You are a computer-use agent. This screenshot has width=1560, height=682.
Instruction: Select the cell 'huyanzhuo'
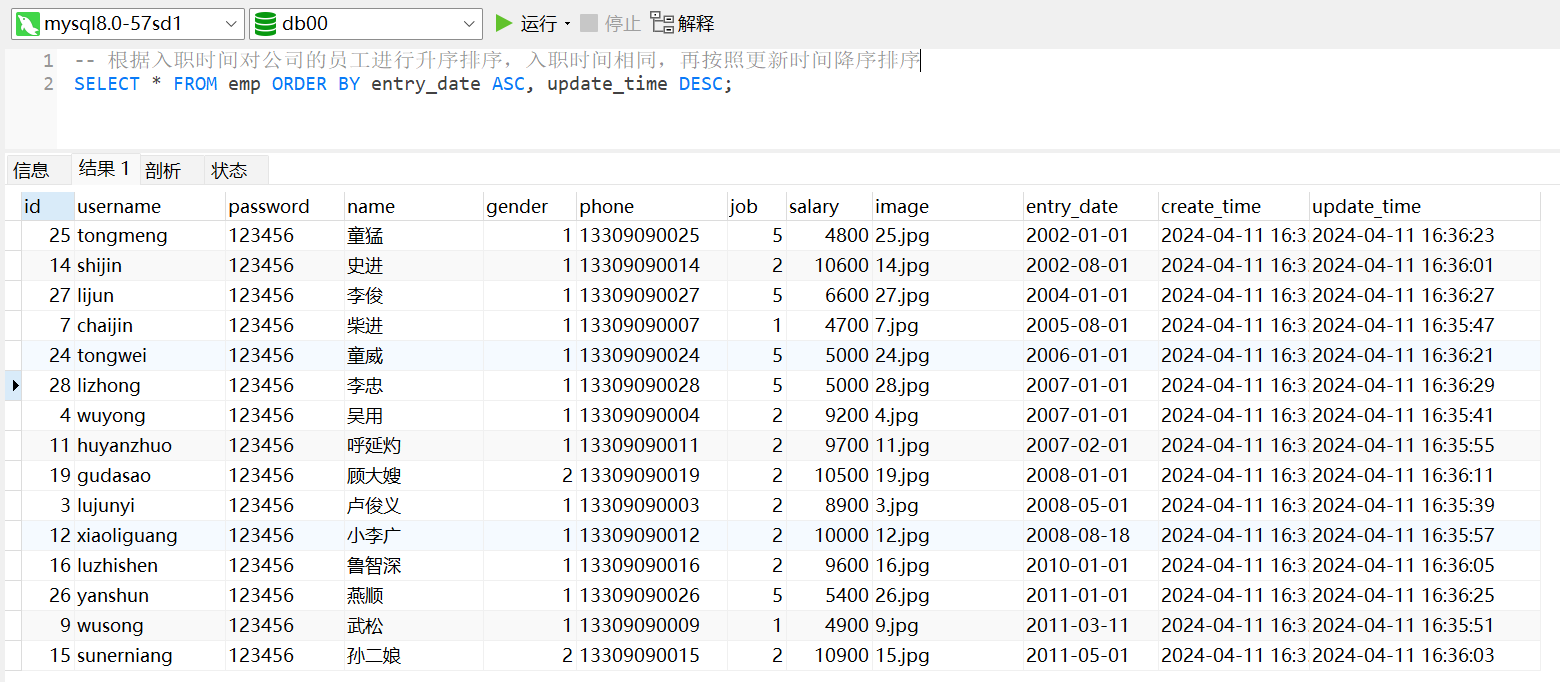(150, 446)
